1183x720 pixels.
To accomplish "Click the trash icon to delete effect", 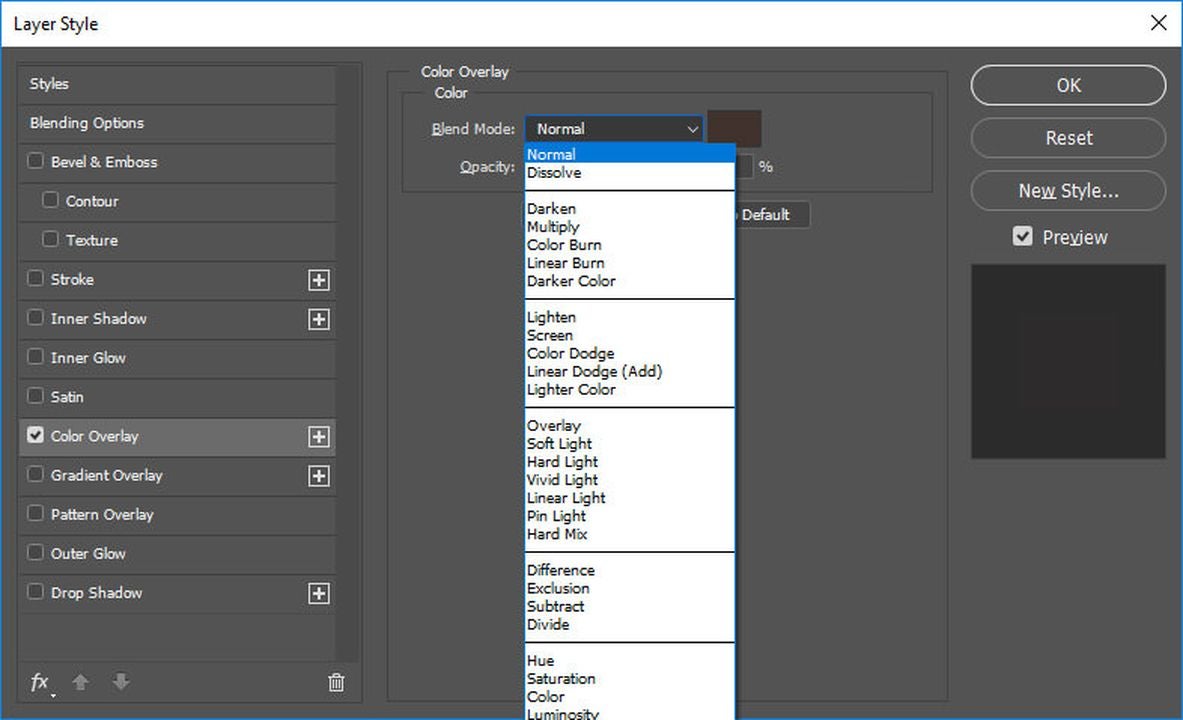I will [x=336, y=682].
